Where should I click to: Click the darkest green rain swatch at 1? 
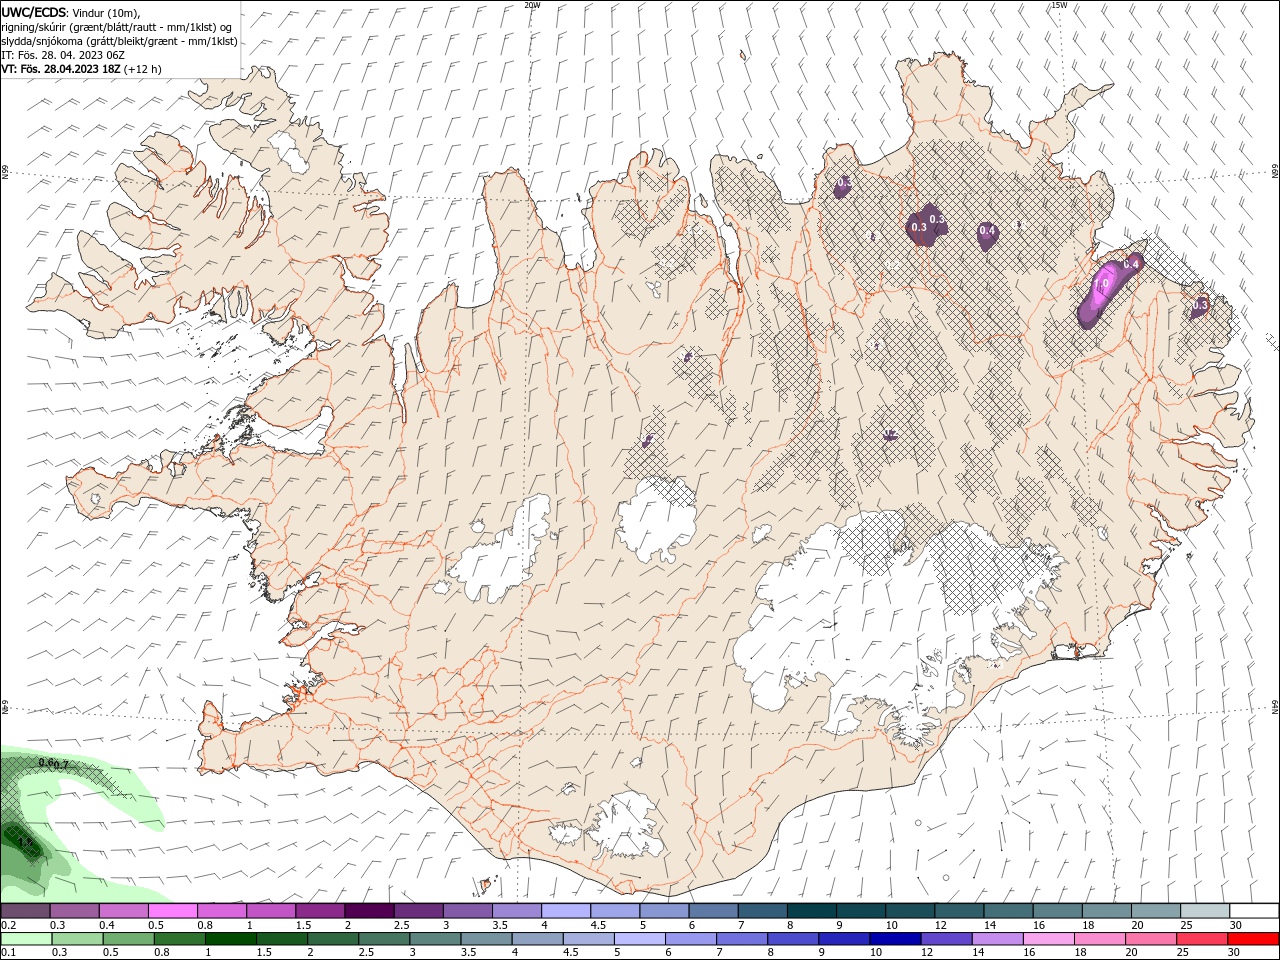click(230, 939)
